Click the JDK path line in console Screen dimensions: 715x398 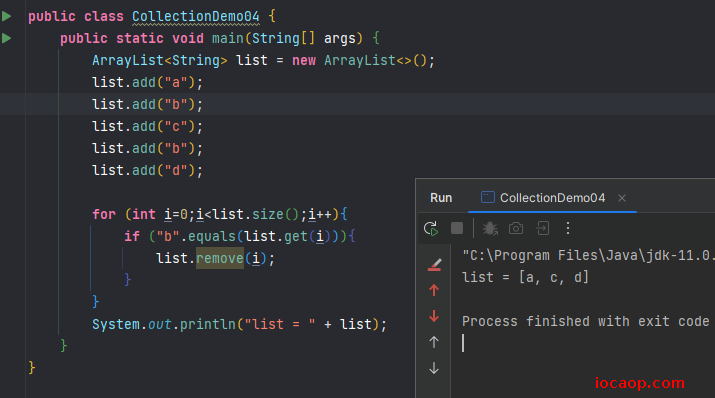588,255
